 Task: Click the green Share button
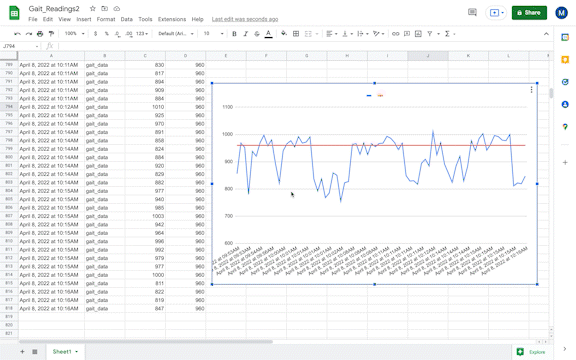coord(529,13)
